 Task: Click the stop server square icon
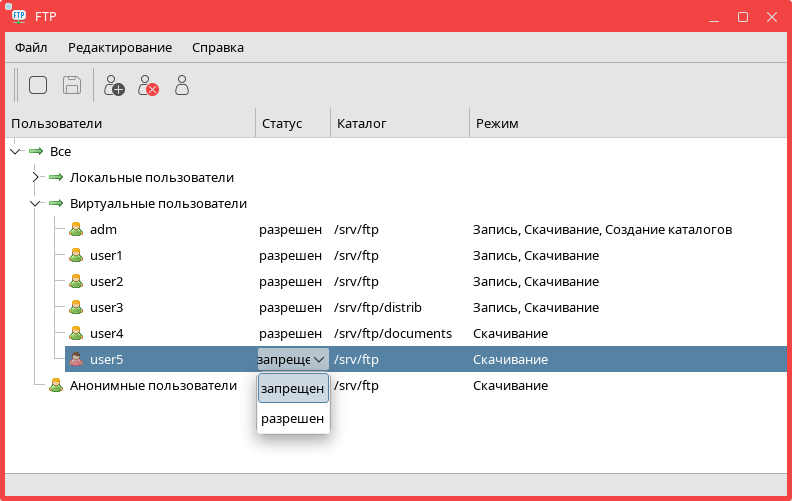click(x=38, y=85)
